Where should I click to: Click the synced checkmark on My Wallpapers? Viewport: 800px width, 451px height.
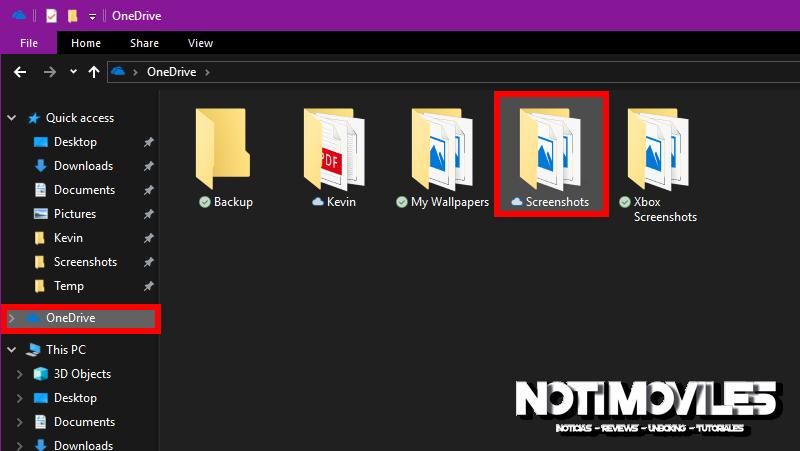tap(402, 203)
